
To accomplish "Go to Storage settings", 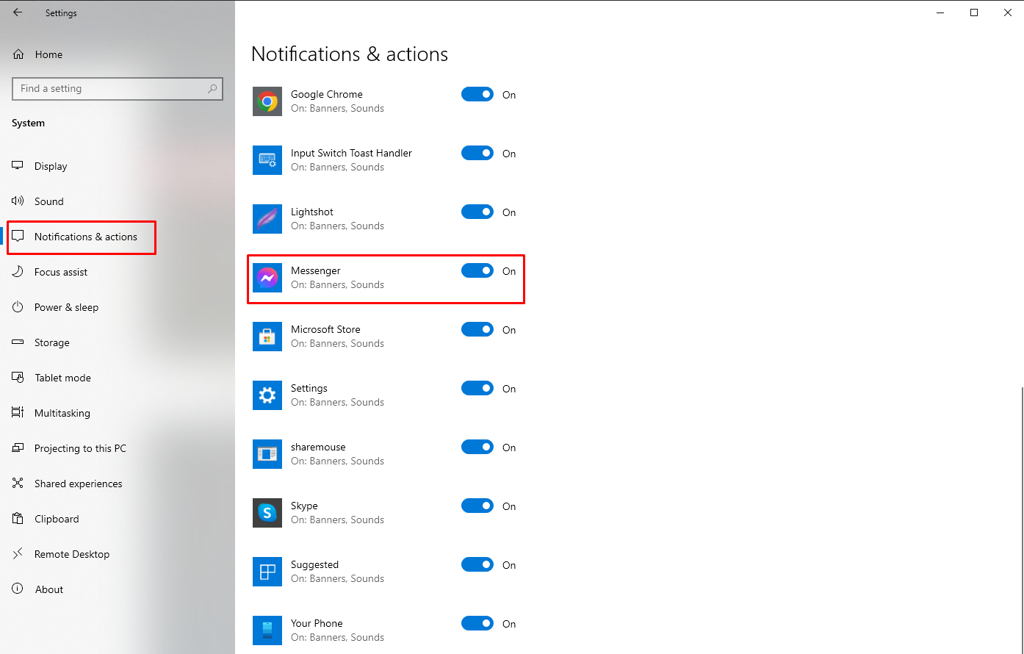I will 118,342.
